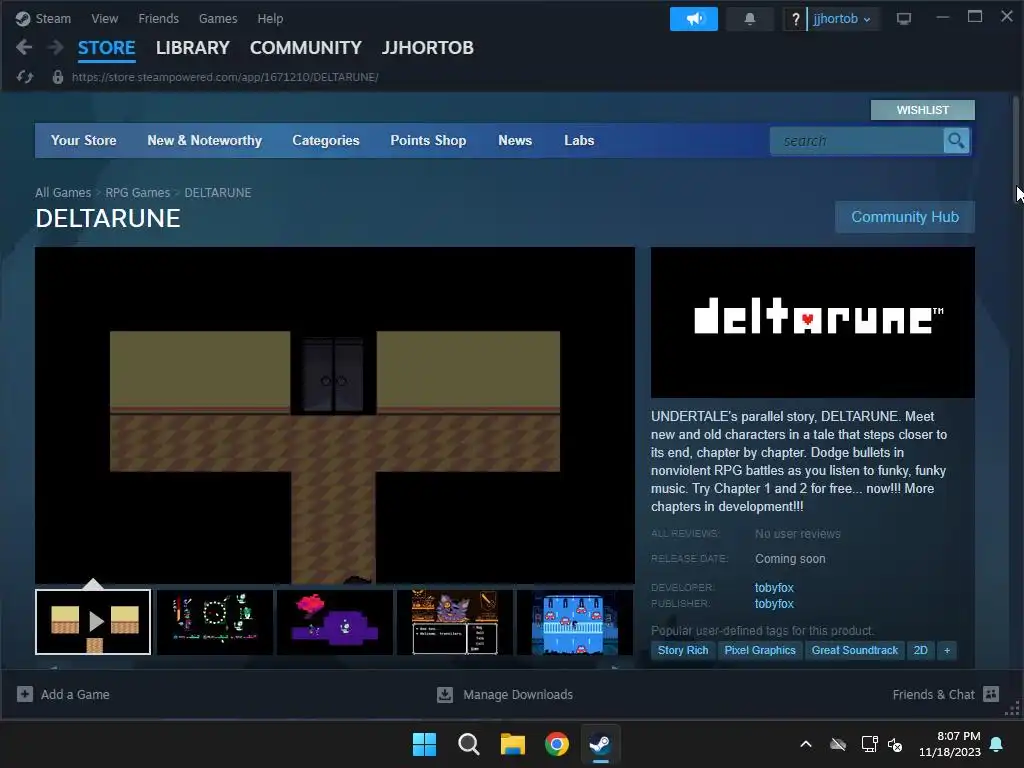
Task: Launch File Explorer from taskbar
Action: [513, 744]
